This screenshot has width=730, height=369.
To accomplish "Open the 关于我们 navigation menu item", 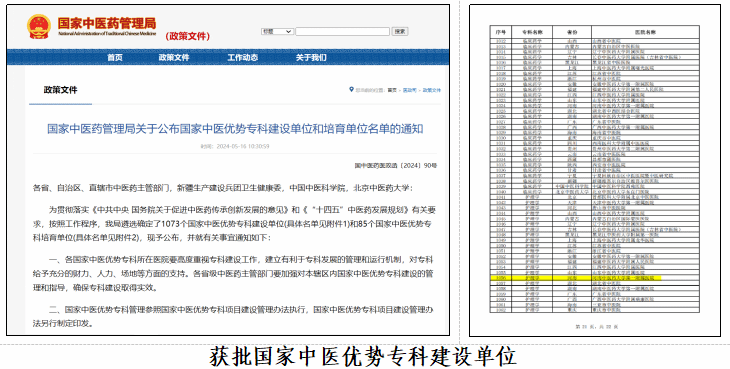I will tap(311, 57).
